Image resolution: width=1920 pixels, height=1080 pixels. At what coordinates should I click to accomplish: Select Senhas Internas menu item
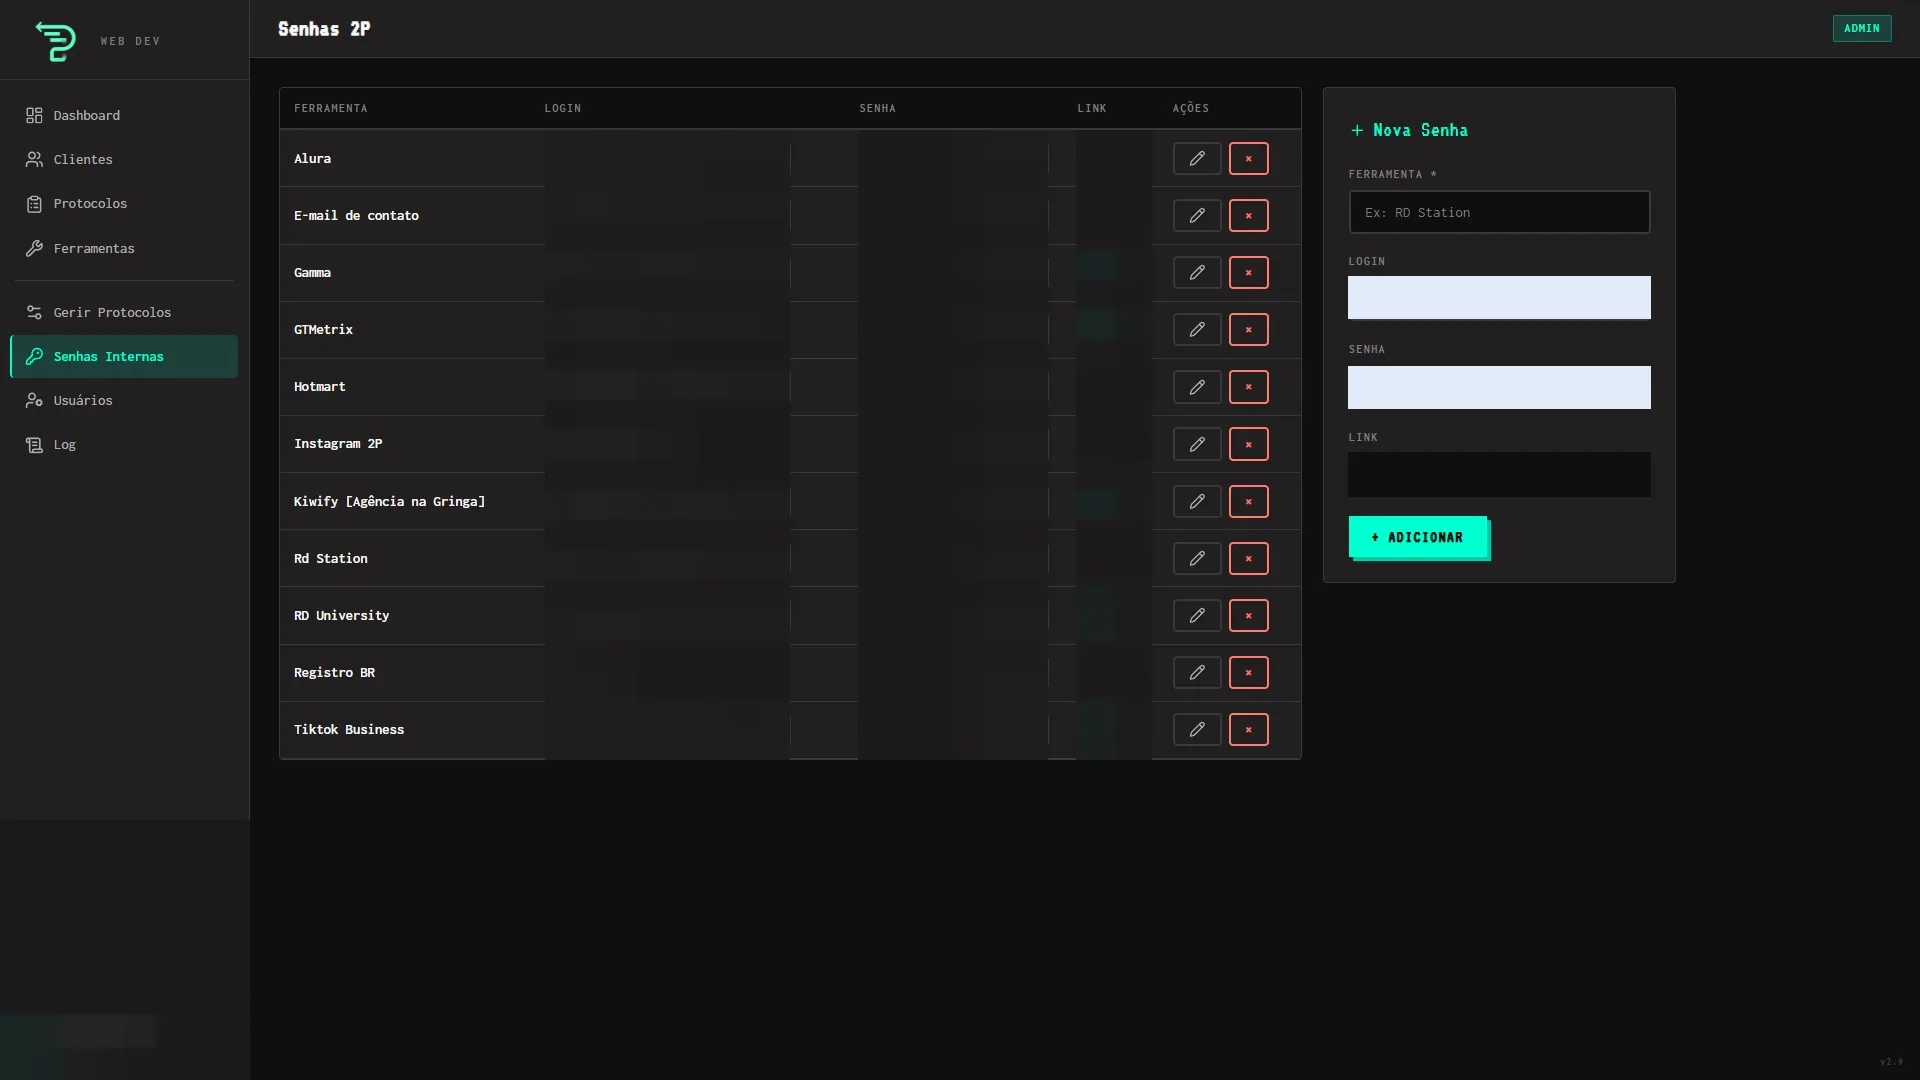point(124,356)
